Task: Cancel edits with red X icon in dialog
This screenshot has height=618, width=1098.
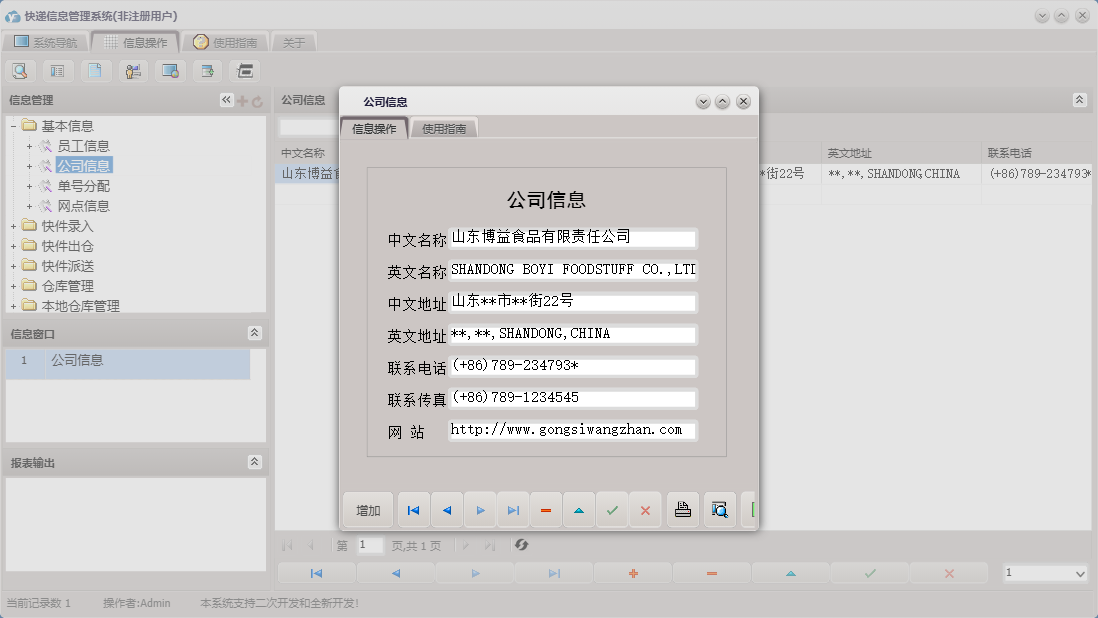Action: (645, 510)
